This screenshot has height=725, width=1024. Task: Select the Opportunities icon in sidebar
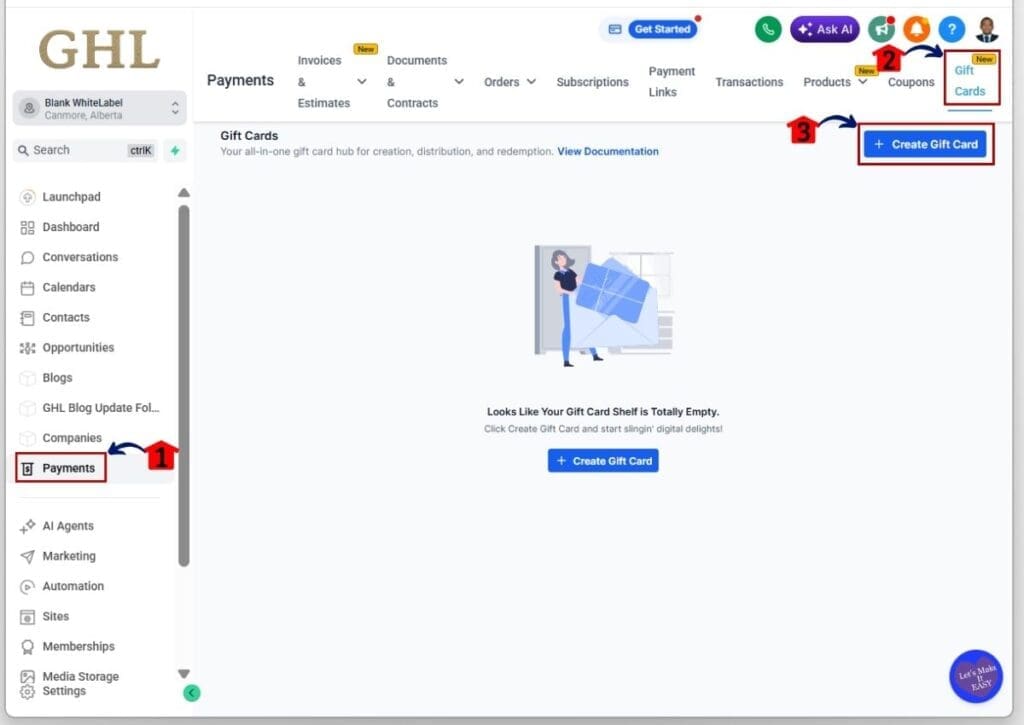point(28,347)
